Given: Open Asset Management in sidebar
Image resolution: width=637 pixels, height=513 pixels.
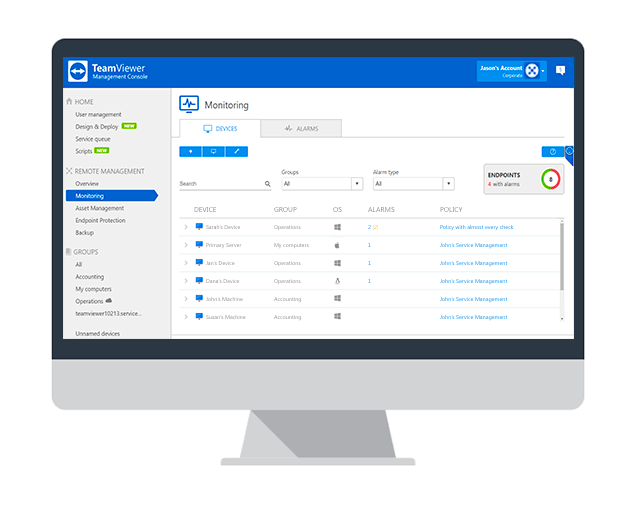Looking at the screenshot, I should click(100, 208).
